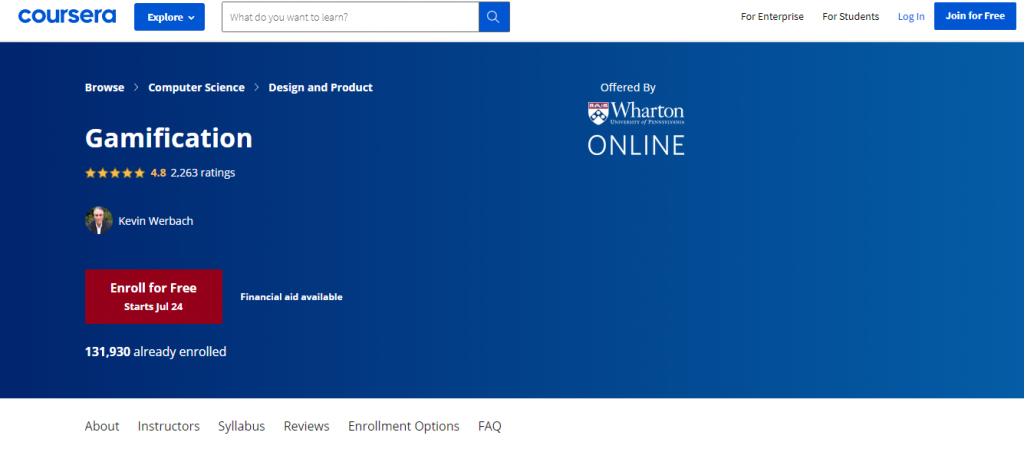Open the Explore dropdown menu
1024x449 pixels.
(x=170, y=17)
